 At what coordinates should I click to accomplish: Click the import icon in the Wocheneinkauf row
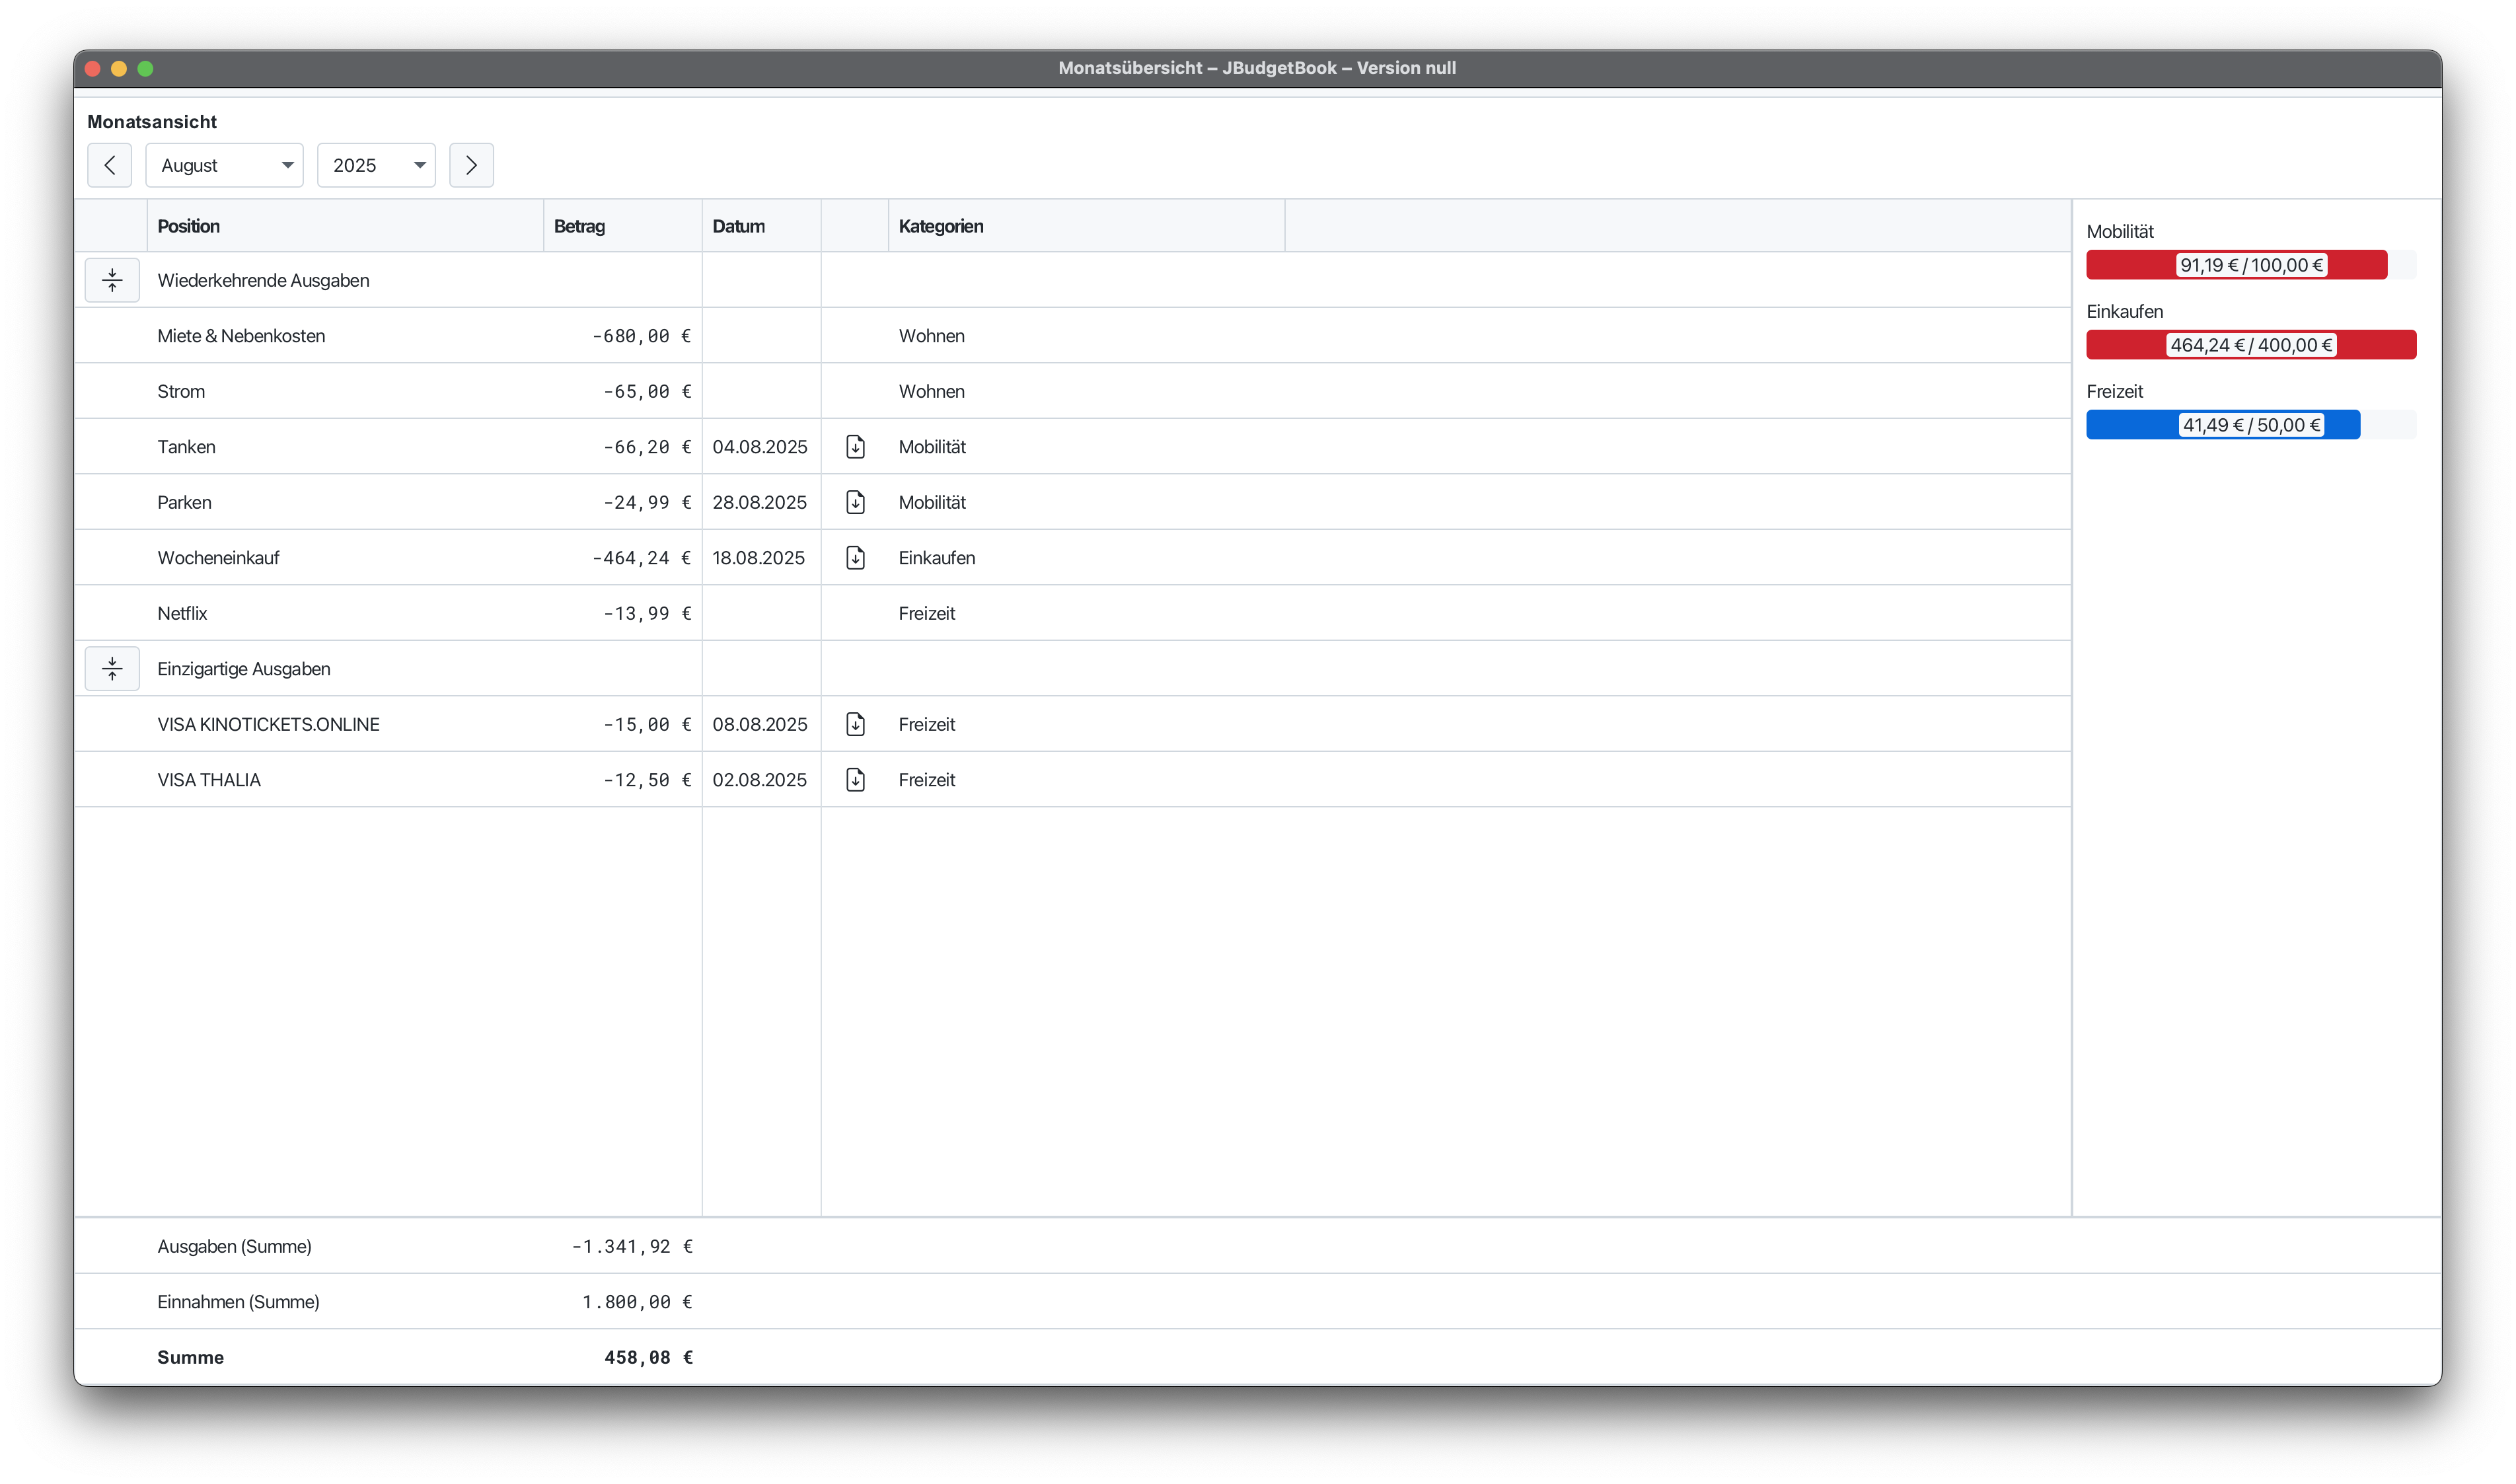tap(855, 558)
